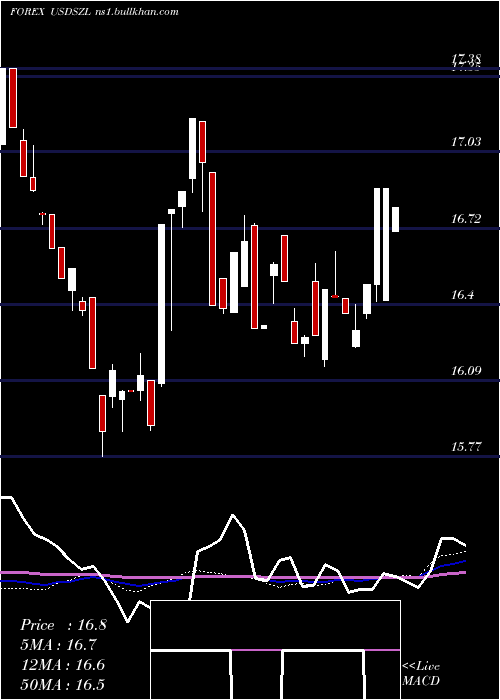Click the 17.38 price level label
The height and width of the screenshot is (700, 500).
(x=466, y=58)
